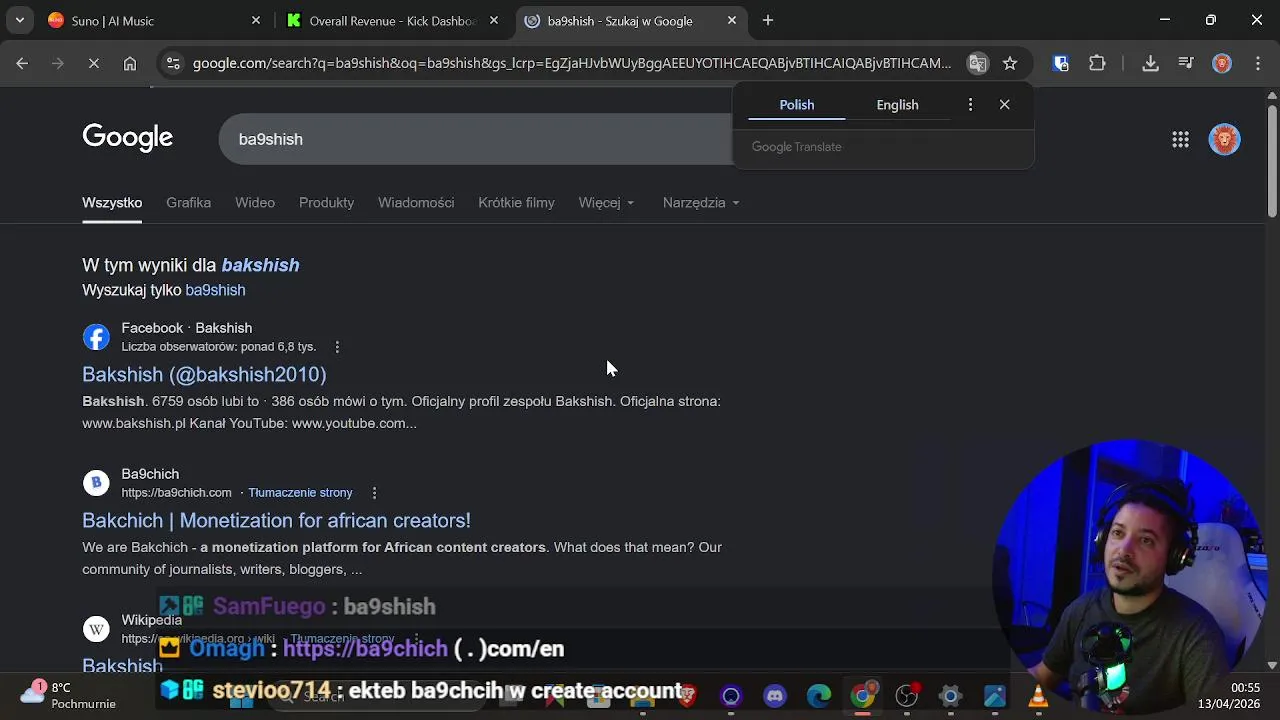Switch to the Wideo results tab
This screenshot has width=1280, height=720.
tap(255, 203)
